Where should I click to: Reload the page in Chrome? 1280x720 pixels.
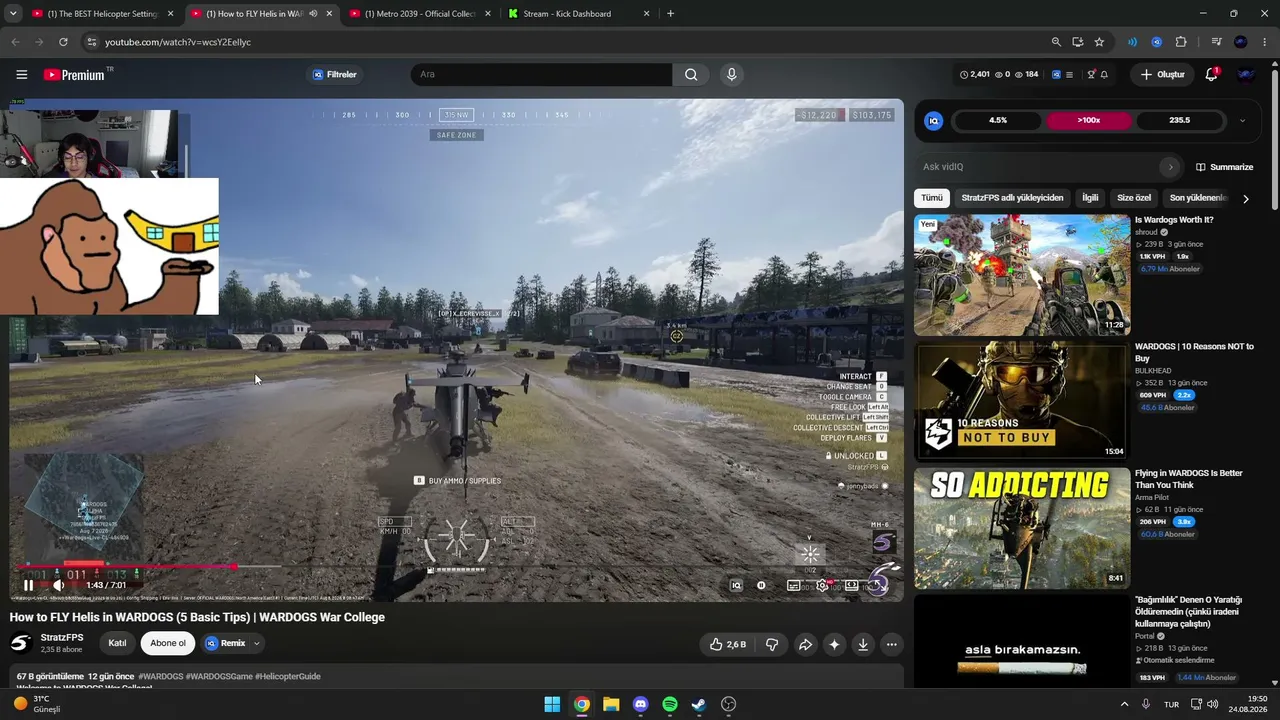63,42
